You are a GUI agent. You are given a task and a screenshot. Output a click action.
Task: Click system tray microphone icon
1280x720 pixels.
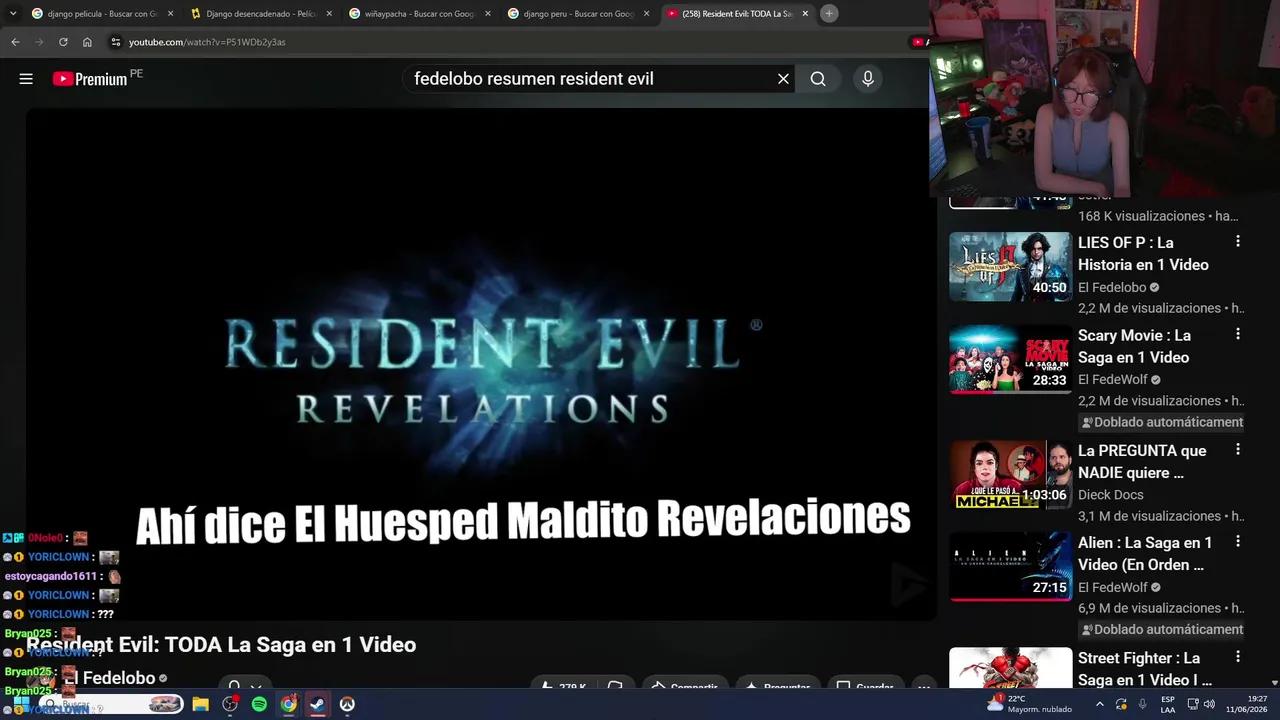(1142, 704)
